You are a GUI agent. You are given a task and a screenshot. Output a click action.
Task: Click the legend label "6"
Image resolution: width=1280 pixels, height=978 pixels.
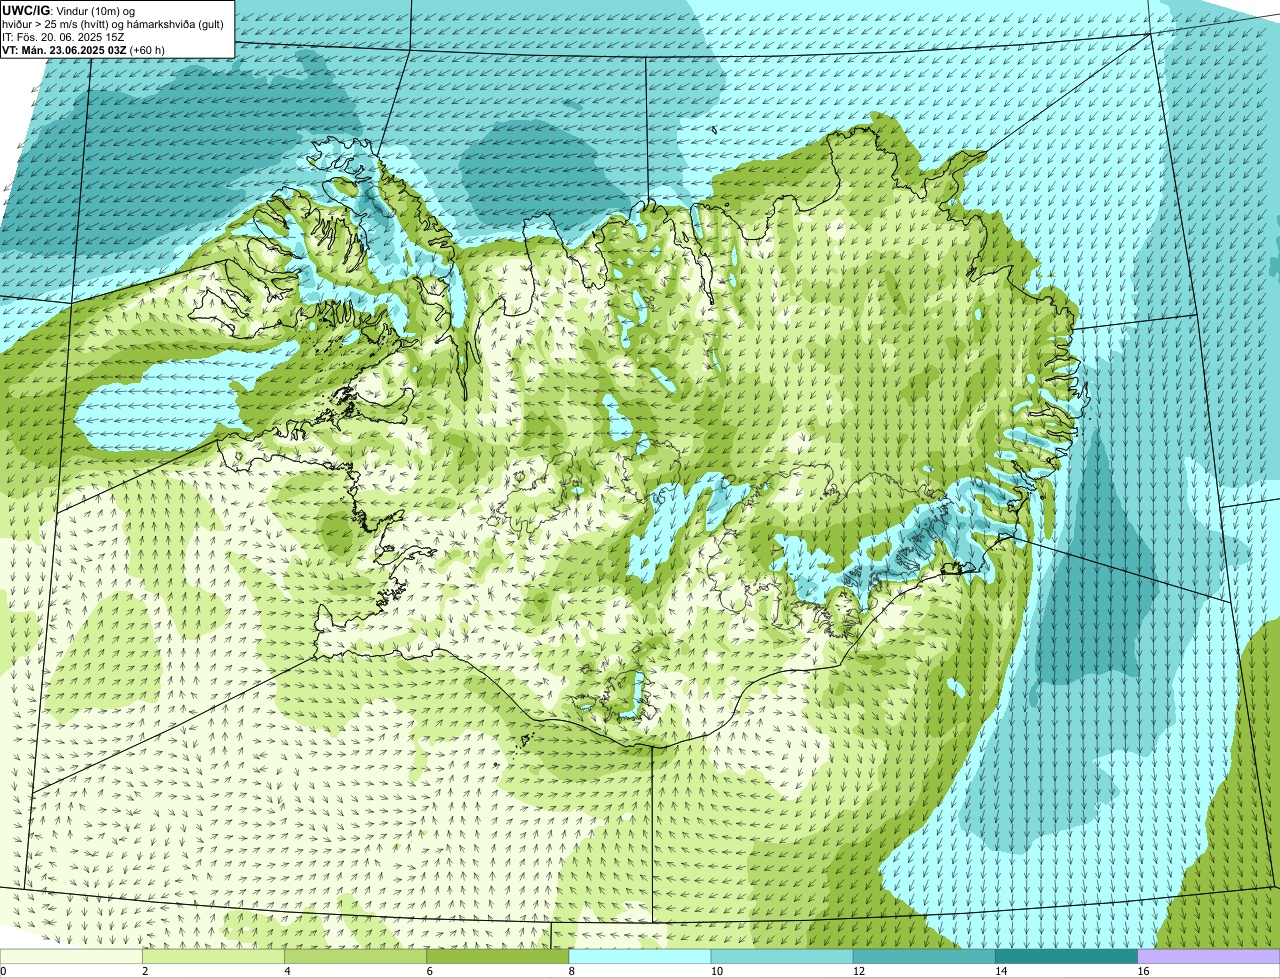(430, 971)
